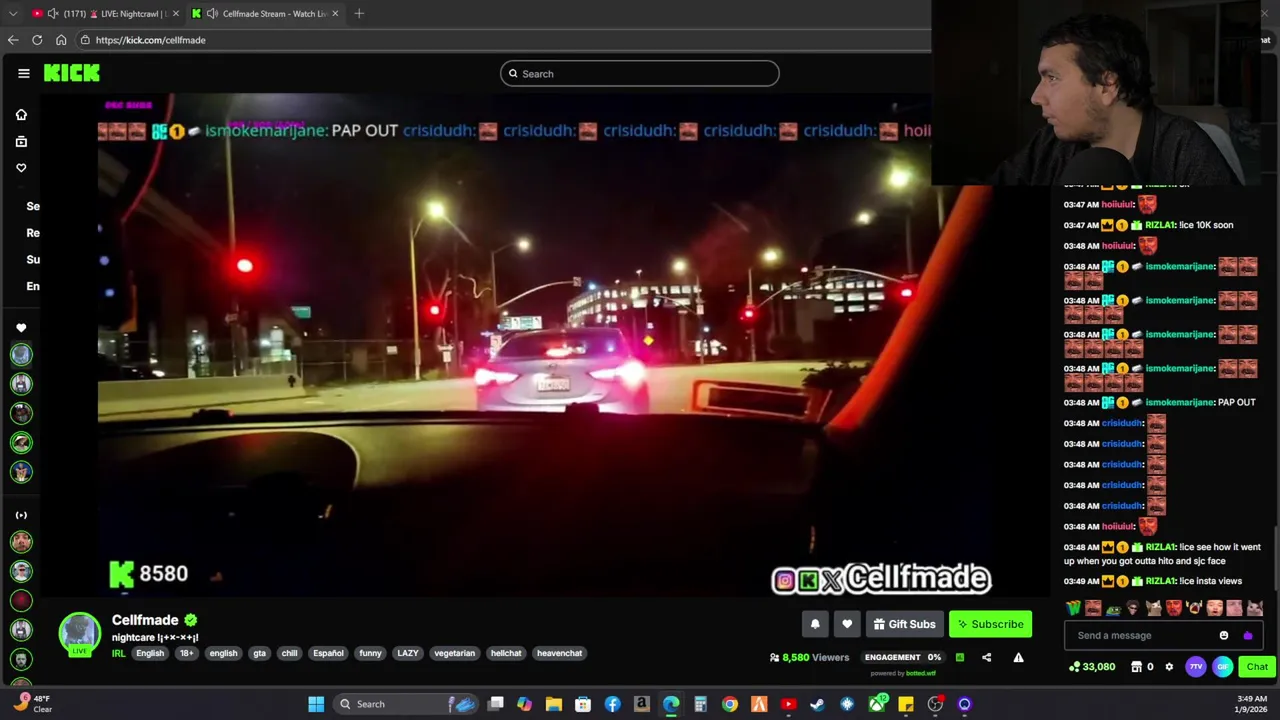This screenshot has height=720, width=1280.
Task: Focus the Kick Search box
Action: pos(640,73)
